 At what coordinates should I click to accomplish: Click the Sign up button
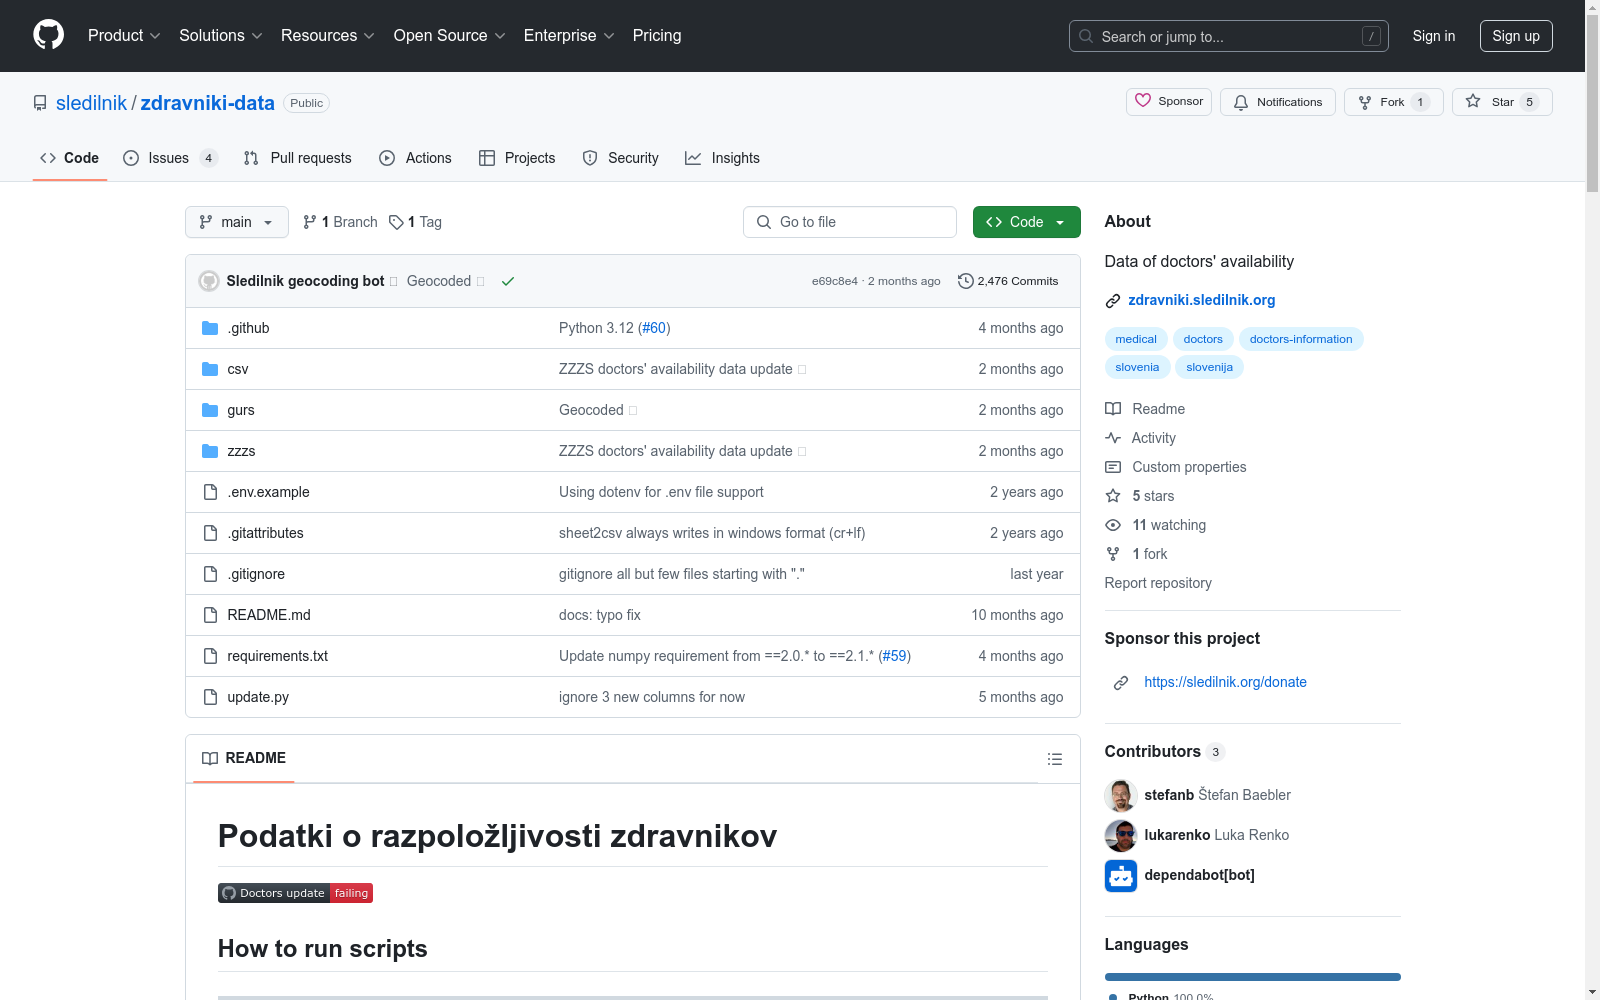click(x=1516, y=36)
